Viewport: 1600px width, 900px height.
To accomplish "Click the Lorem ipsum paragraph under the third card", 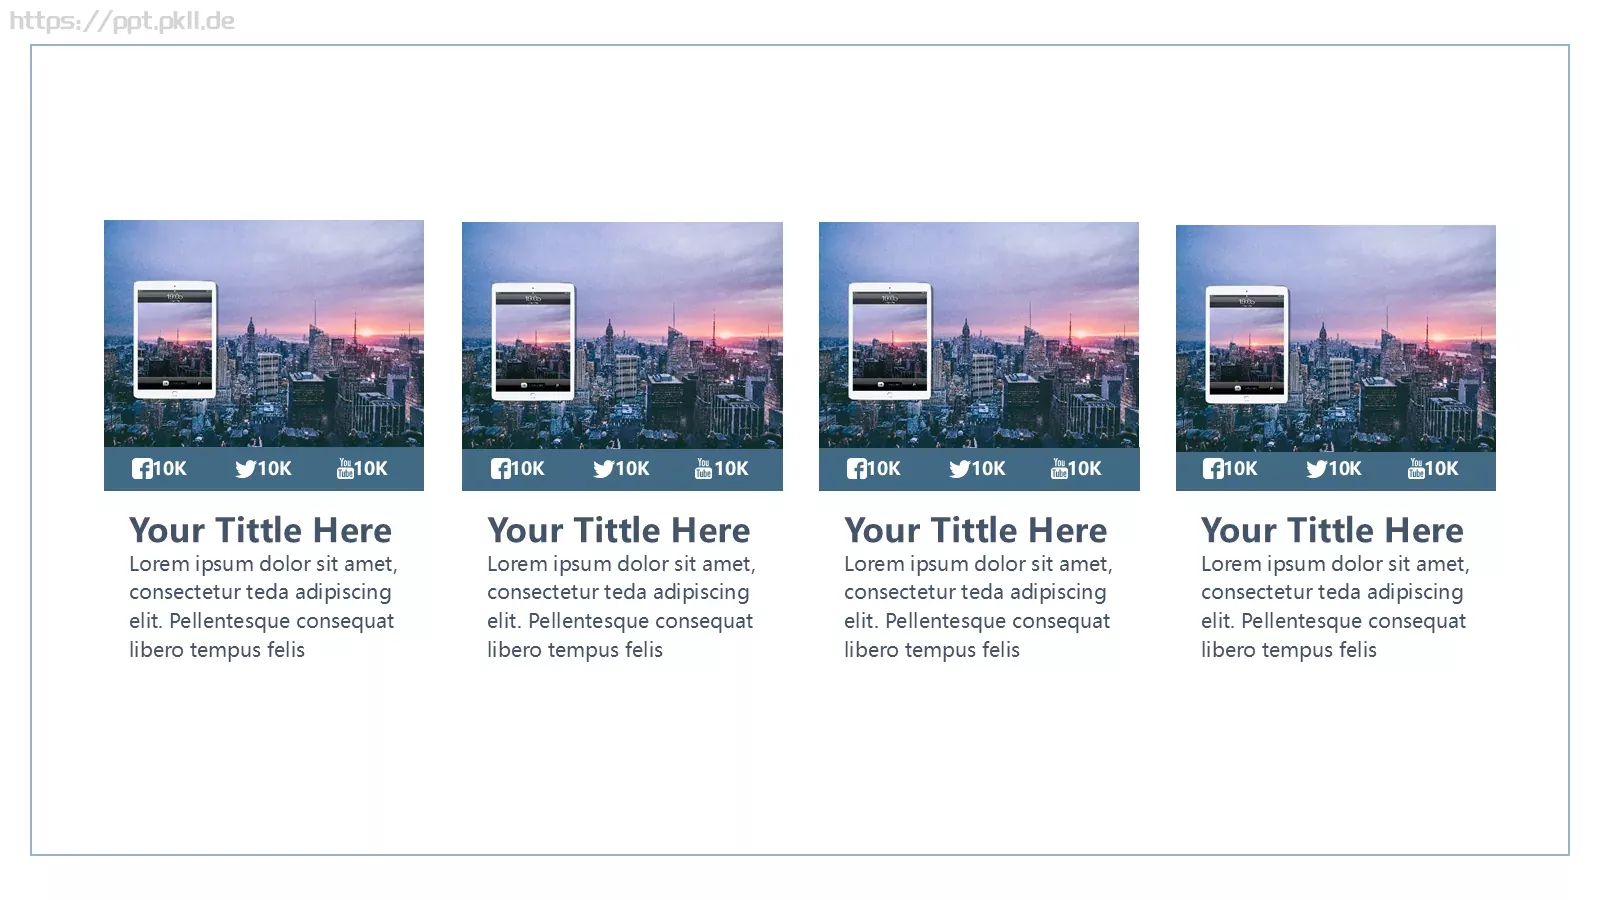I will 978,607.
